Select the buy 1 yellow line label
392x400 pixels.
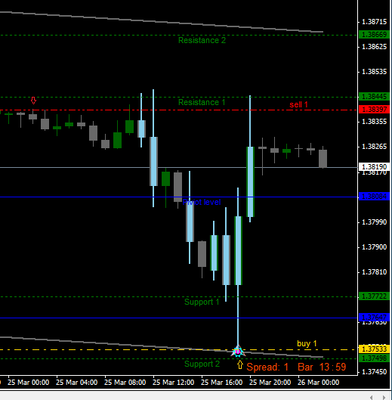click(307, 343)
